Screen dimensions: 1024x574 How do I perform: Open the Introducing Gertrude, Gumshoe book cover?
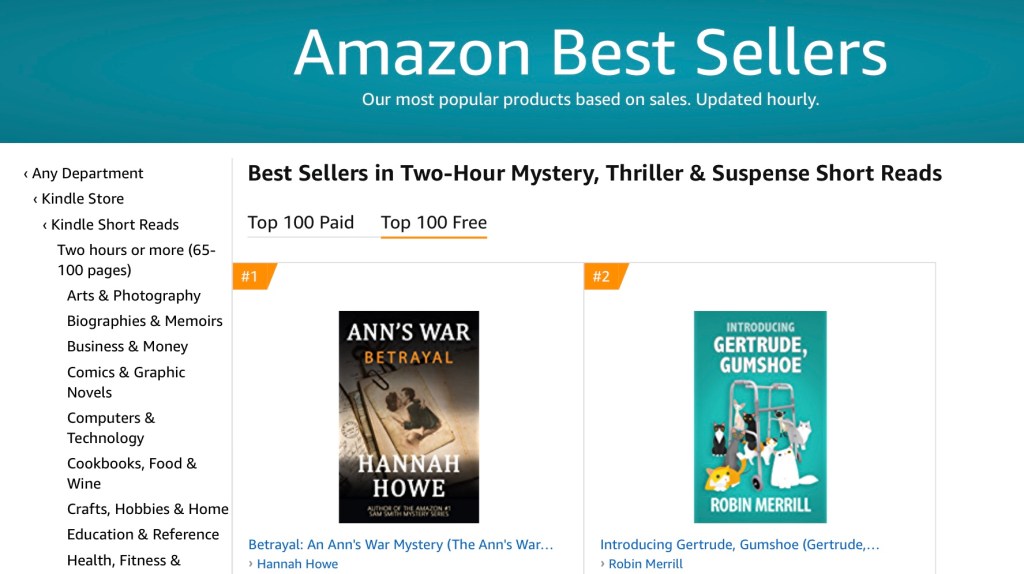pos(760,417)
